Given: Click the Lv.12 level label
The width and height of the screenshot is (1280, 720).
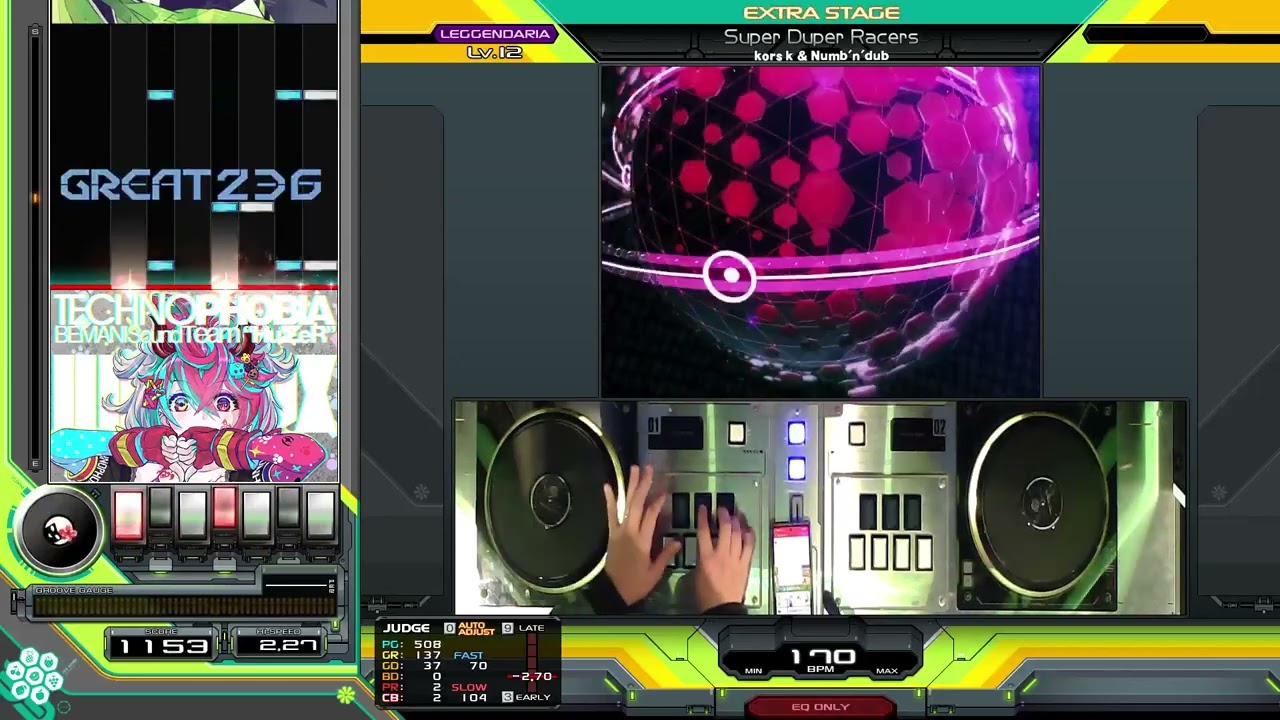Looking at the screenshot, I should pyautogui.click(x=494, y=52).
